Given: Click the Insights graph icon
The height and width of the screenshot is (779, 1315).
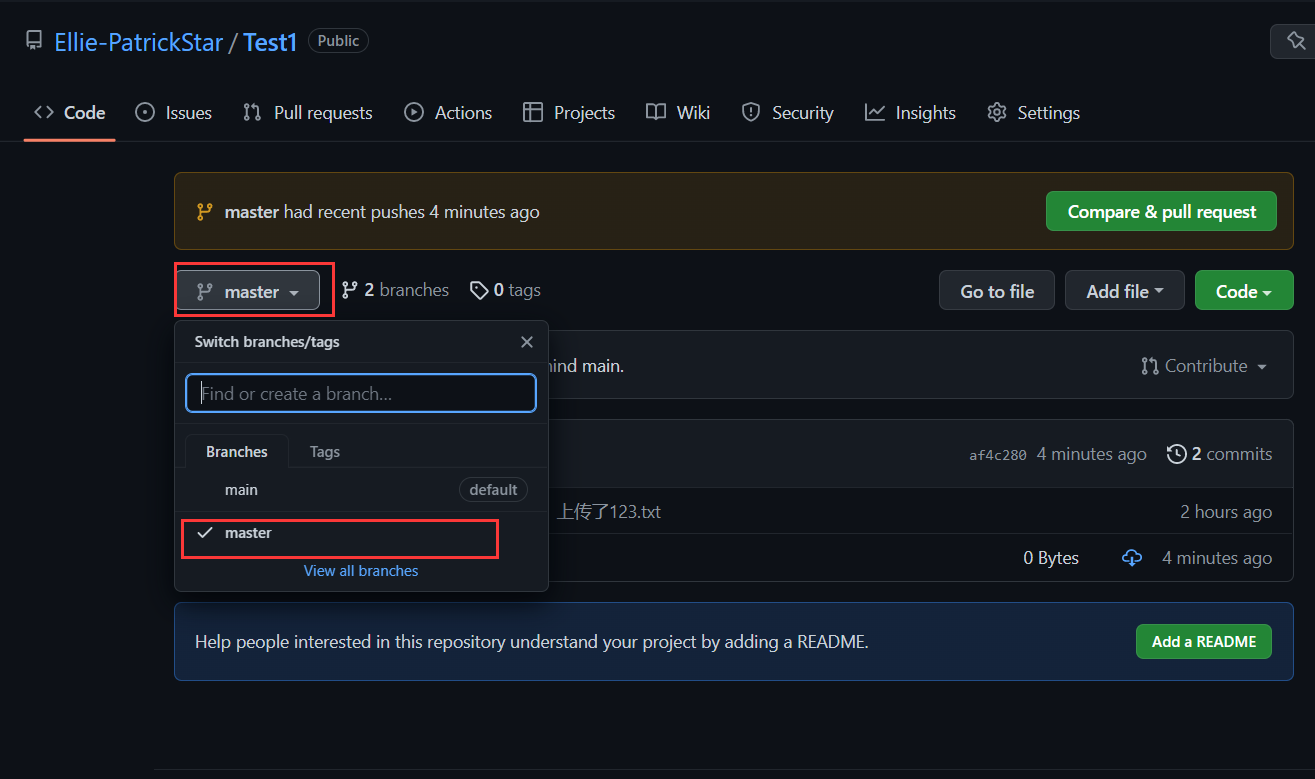Looking at the screenshot, I should (875, 112).
